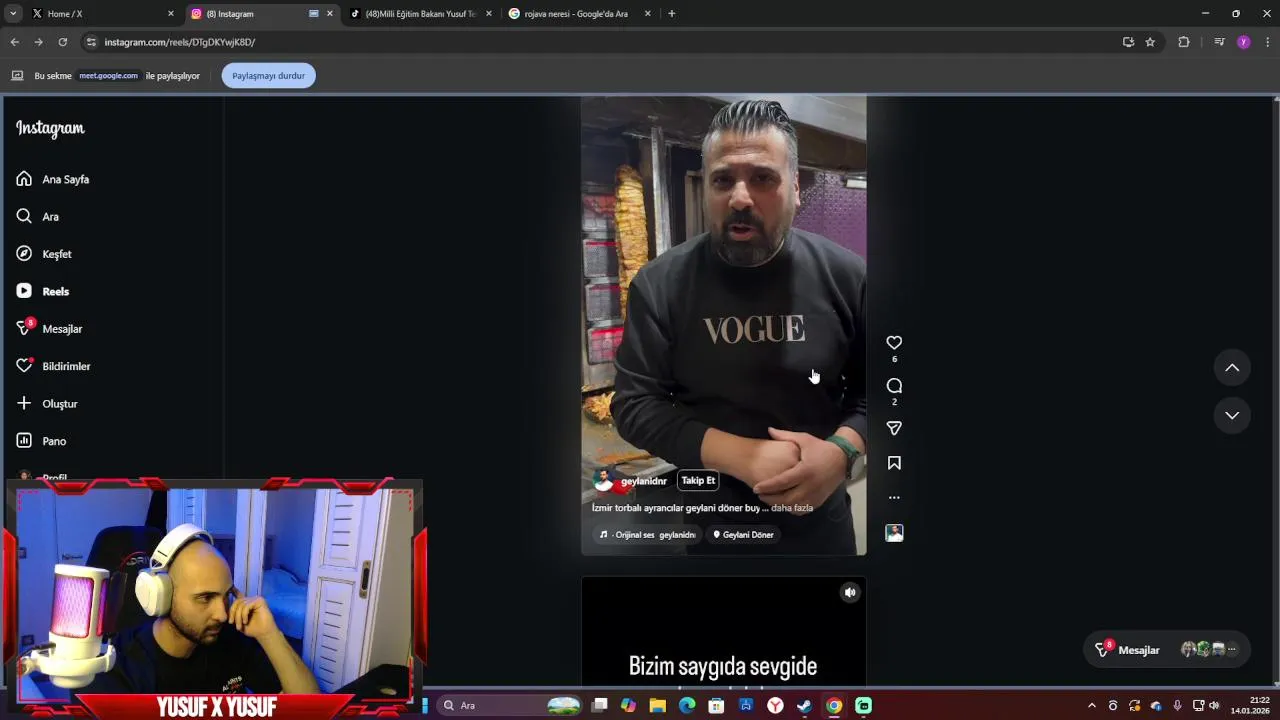Viewport: 1280px width, 720px height.
Task: Open the media control icon in Chrome toolbar
Action: pyautogui.click(x=1219, y=42)
